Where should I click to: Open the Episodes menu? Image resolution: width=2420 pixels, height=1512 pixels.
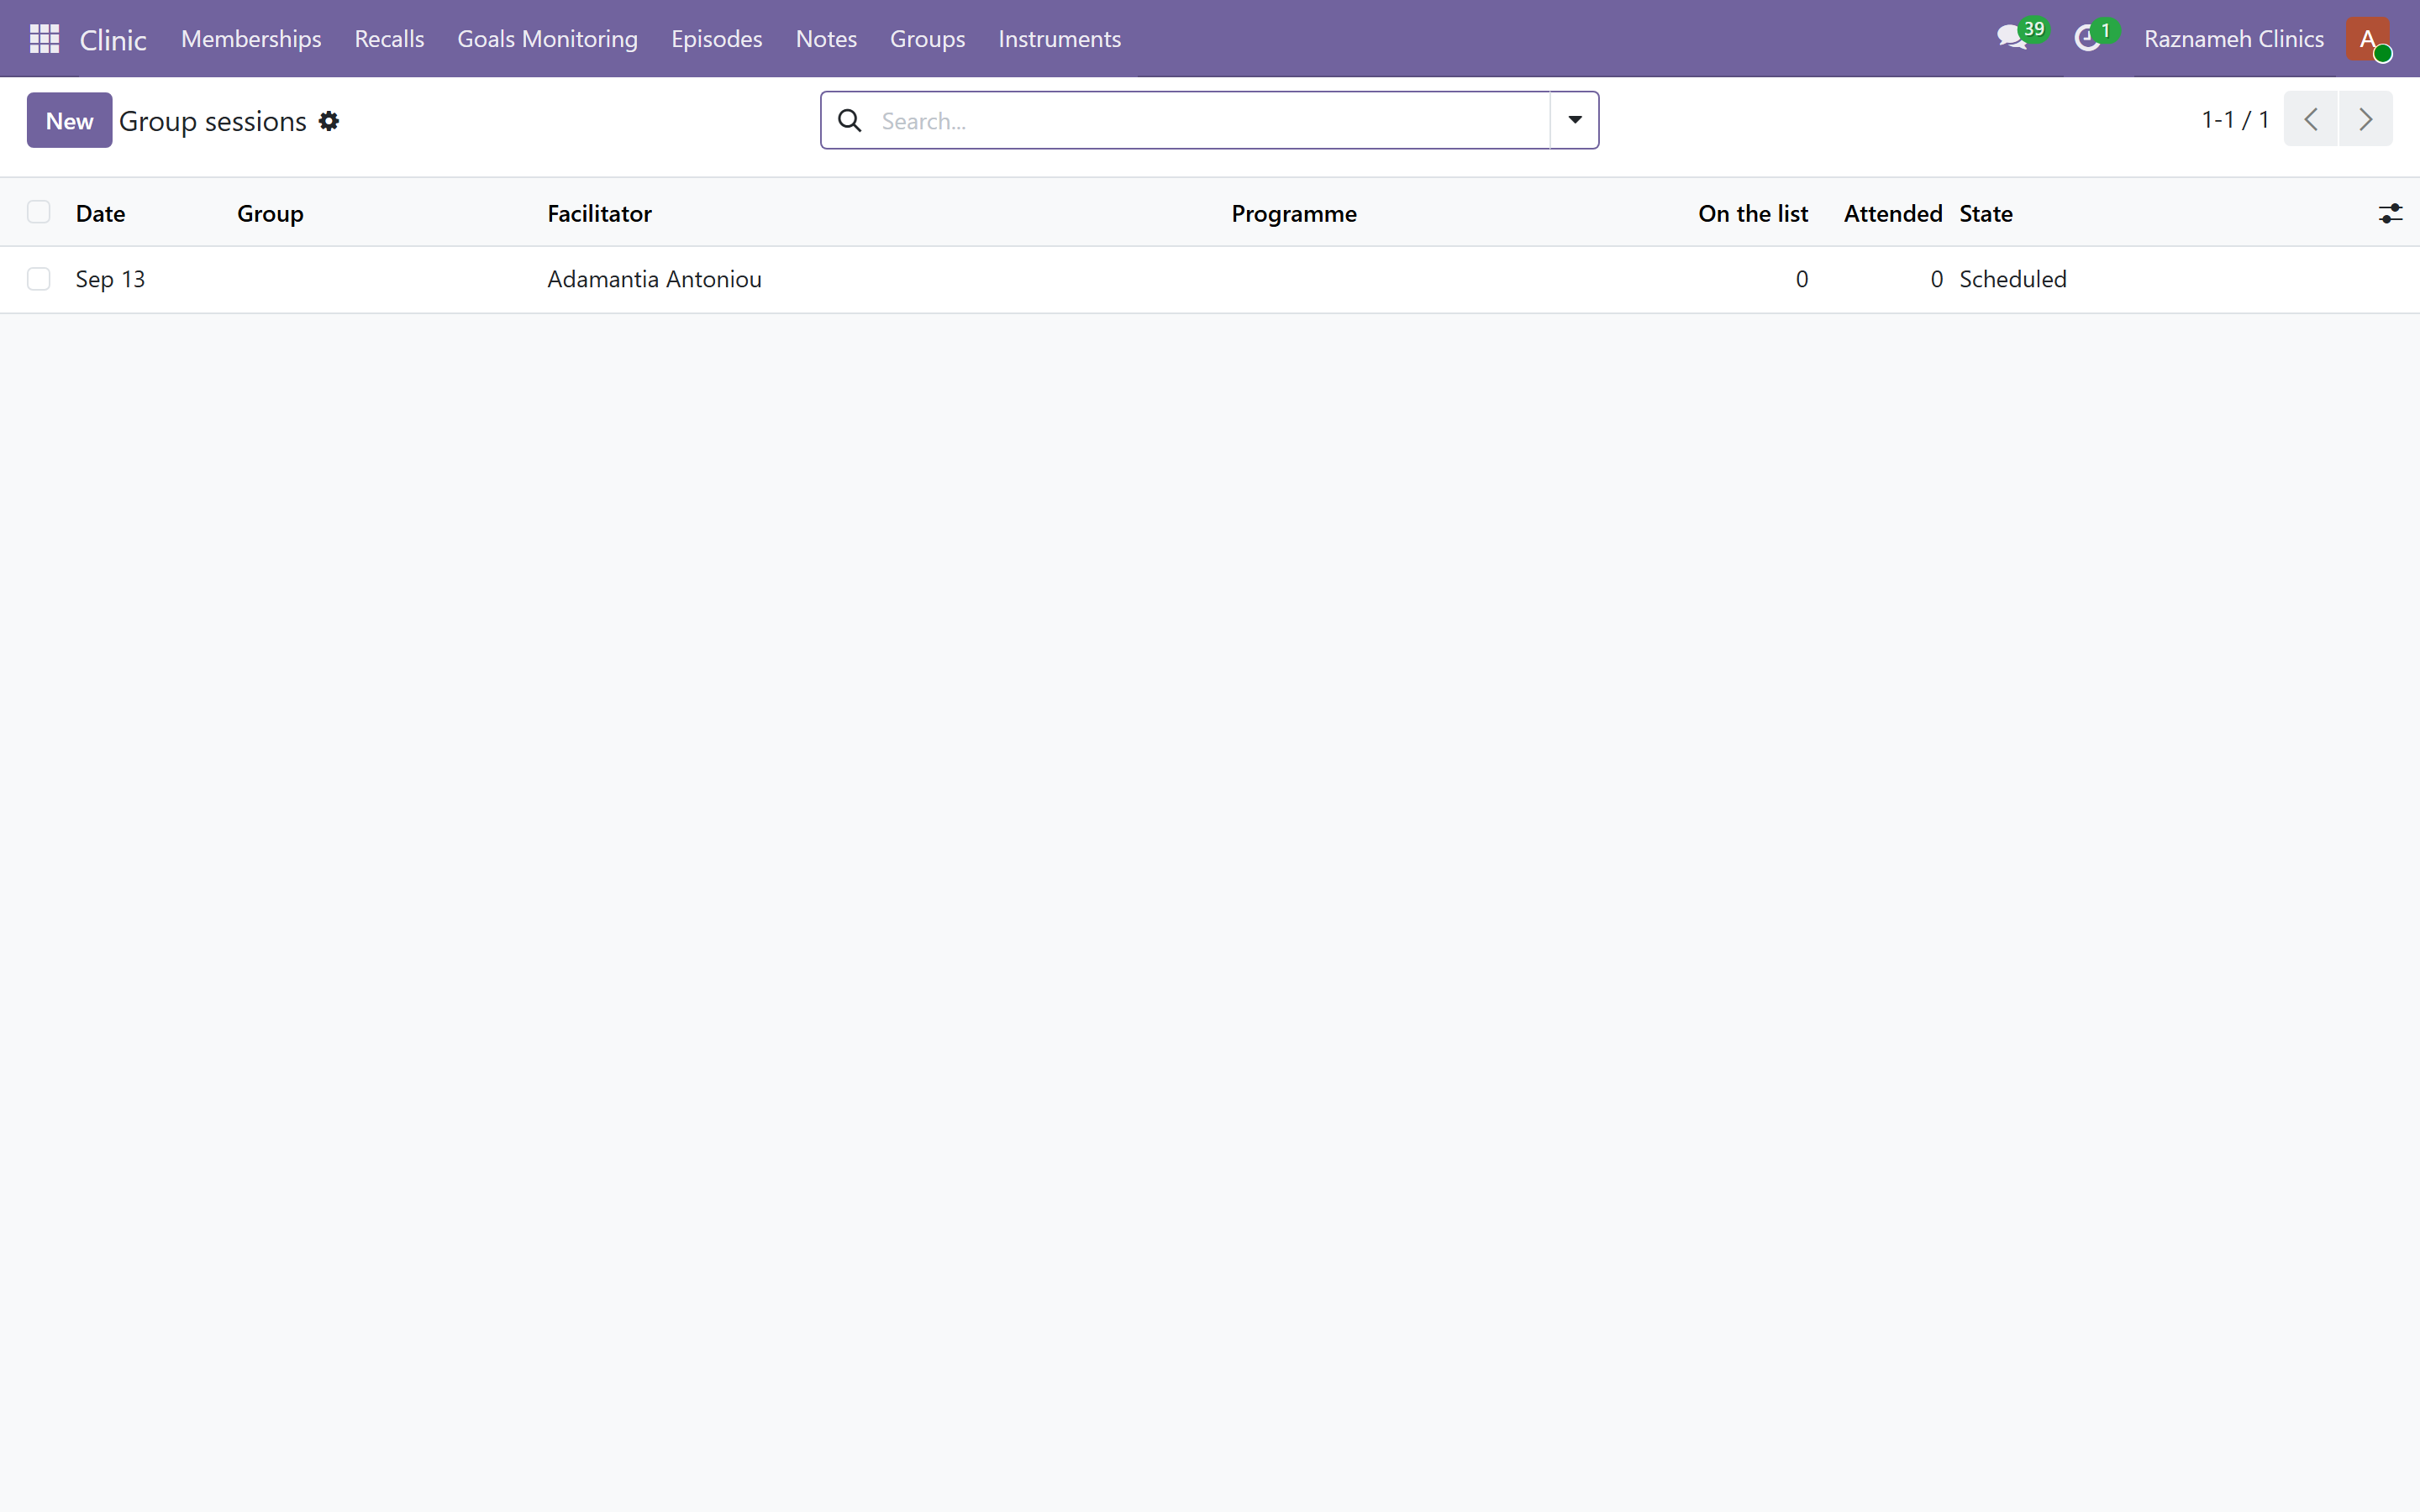point(716,39)
